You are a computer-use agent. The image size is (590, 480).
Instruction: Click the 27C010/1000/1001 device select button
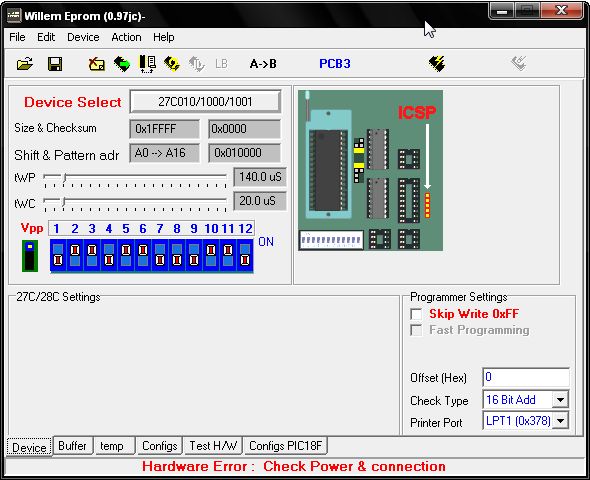pyautogui.click(x=205, y=102)
